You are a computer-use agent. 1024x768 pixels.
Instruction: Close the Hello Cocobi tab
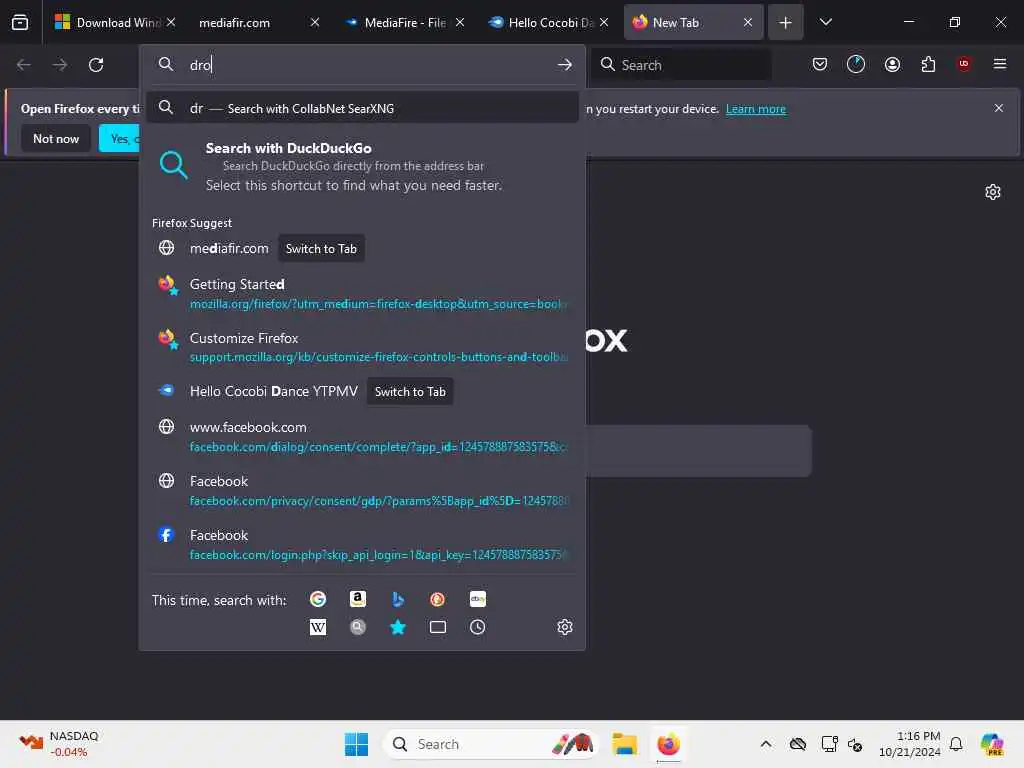coord(604,22)
